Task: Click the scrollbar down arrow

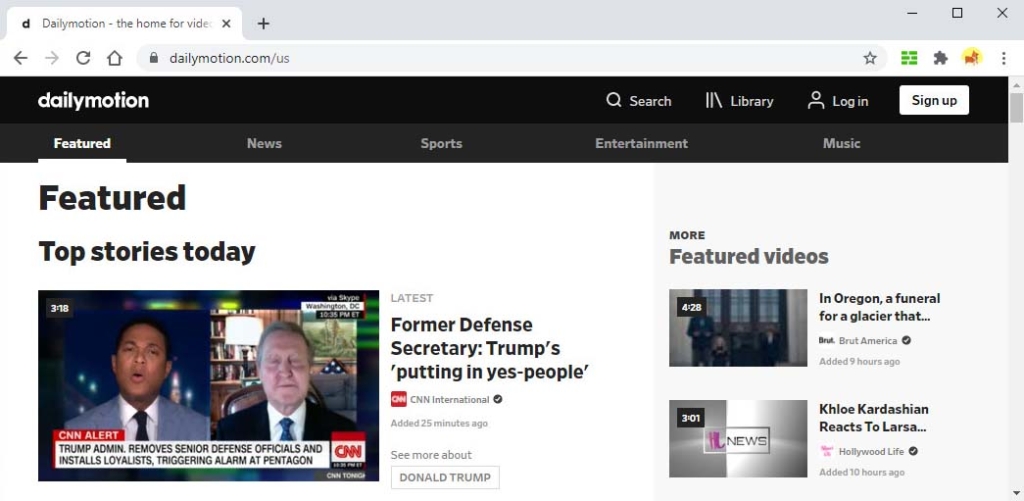Action: pos(1016,493)
